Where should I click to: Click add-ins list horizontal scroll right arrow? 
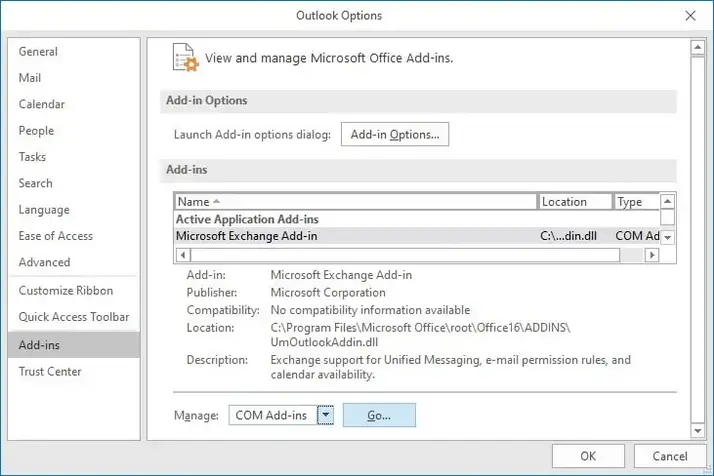pyautogui.click(x=652, y=255)
